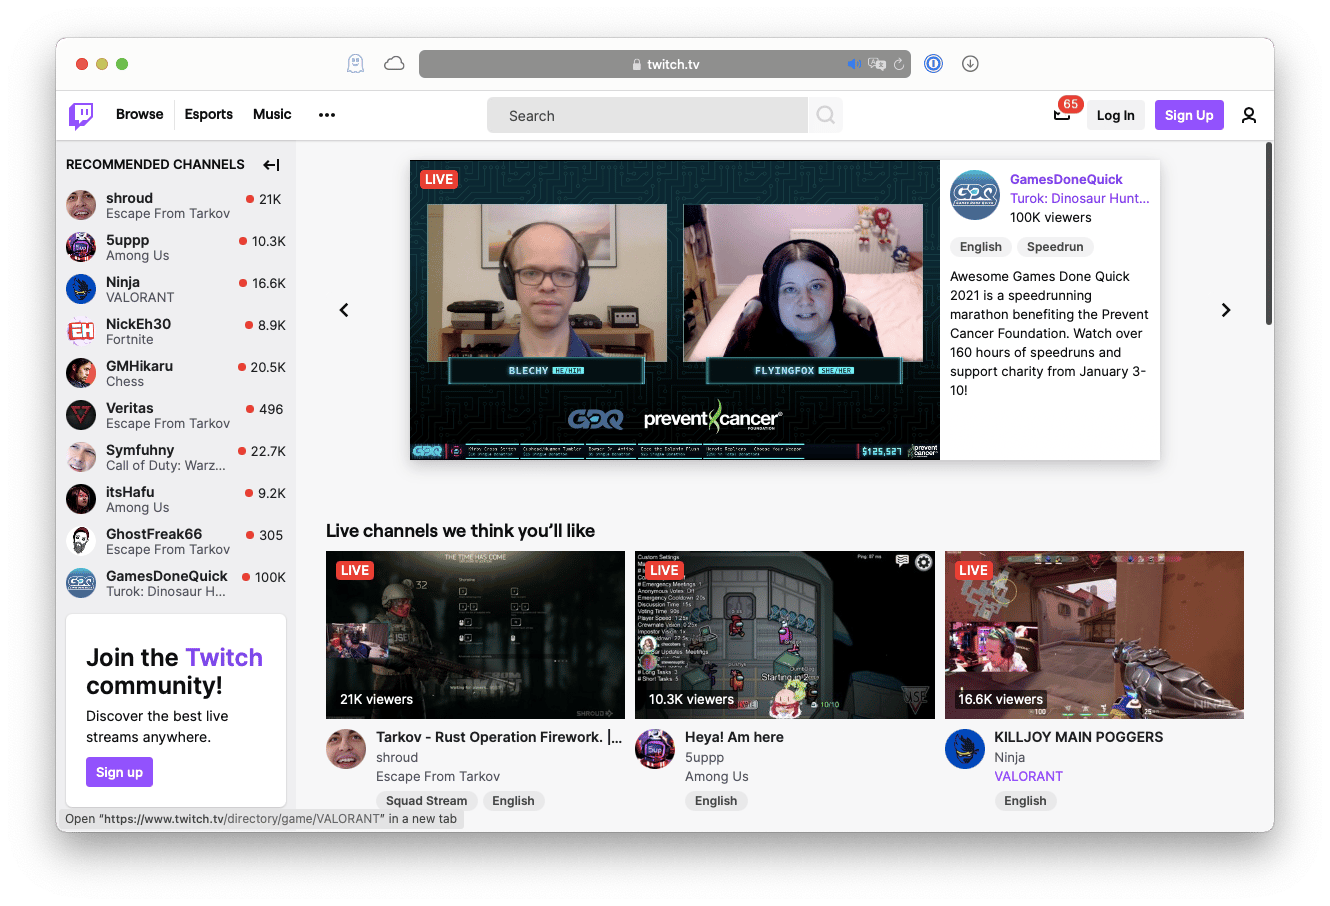Click the Sign up button in community box
The image size is (1330, 906).
119,772
